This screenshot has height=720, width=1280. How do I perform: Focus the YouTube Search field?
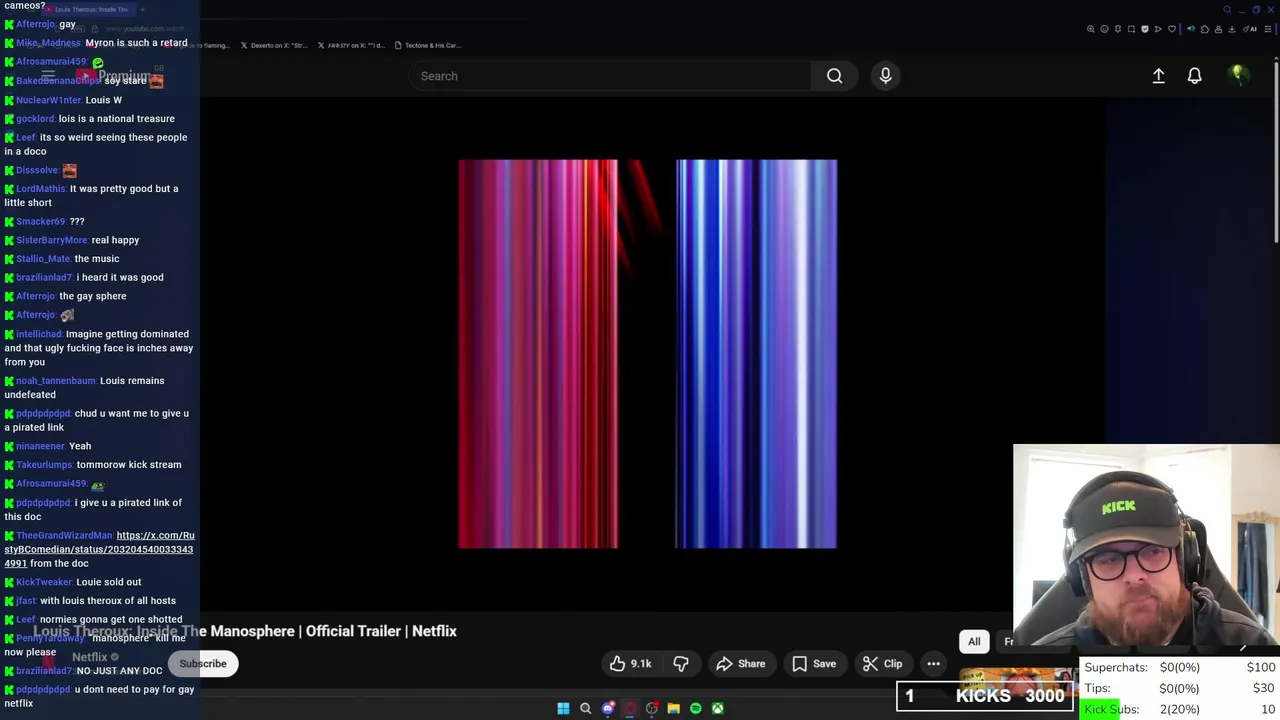coord(610,76)
